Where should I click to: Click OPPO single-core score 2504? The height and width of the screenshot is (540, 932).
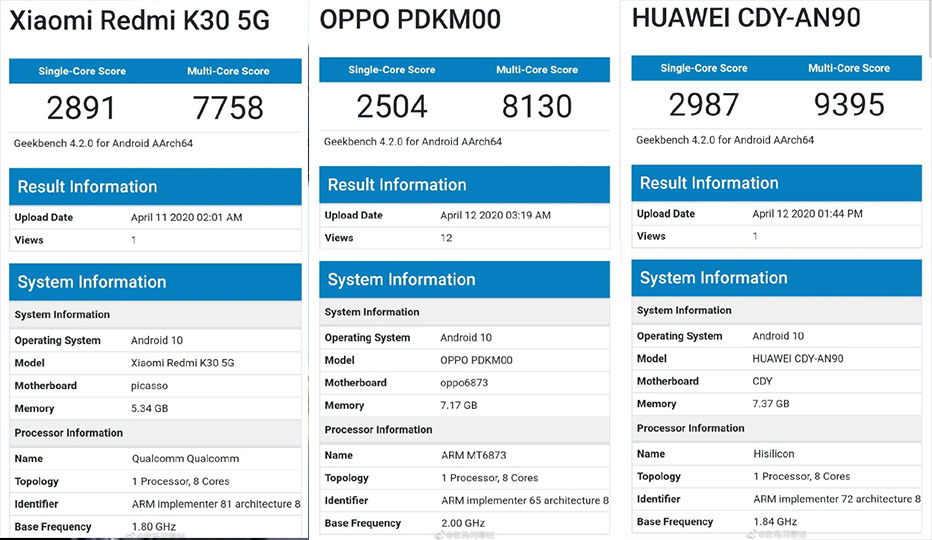(x=392, y=106)
